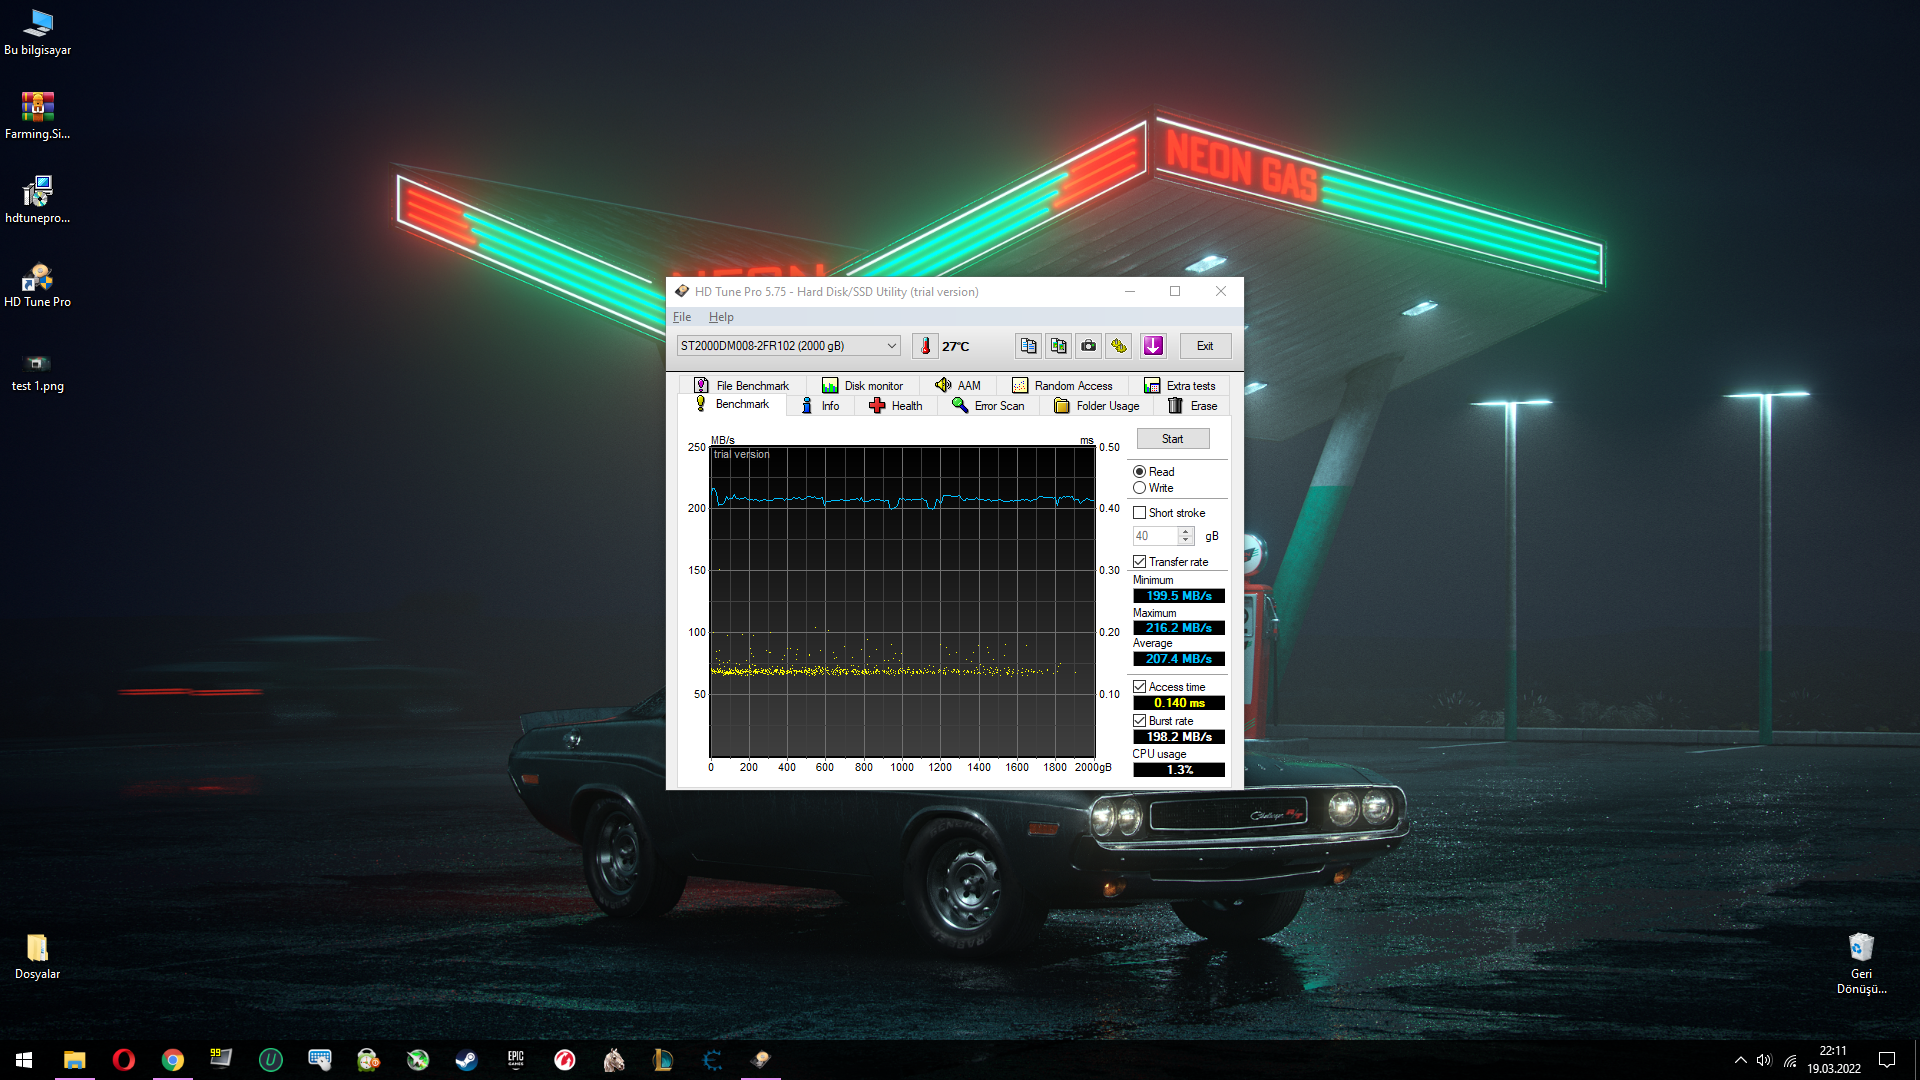Open options with the yellow gears icon

(1119, 346)
